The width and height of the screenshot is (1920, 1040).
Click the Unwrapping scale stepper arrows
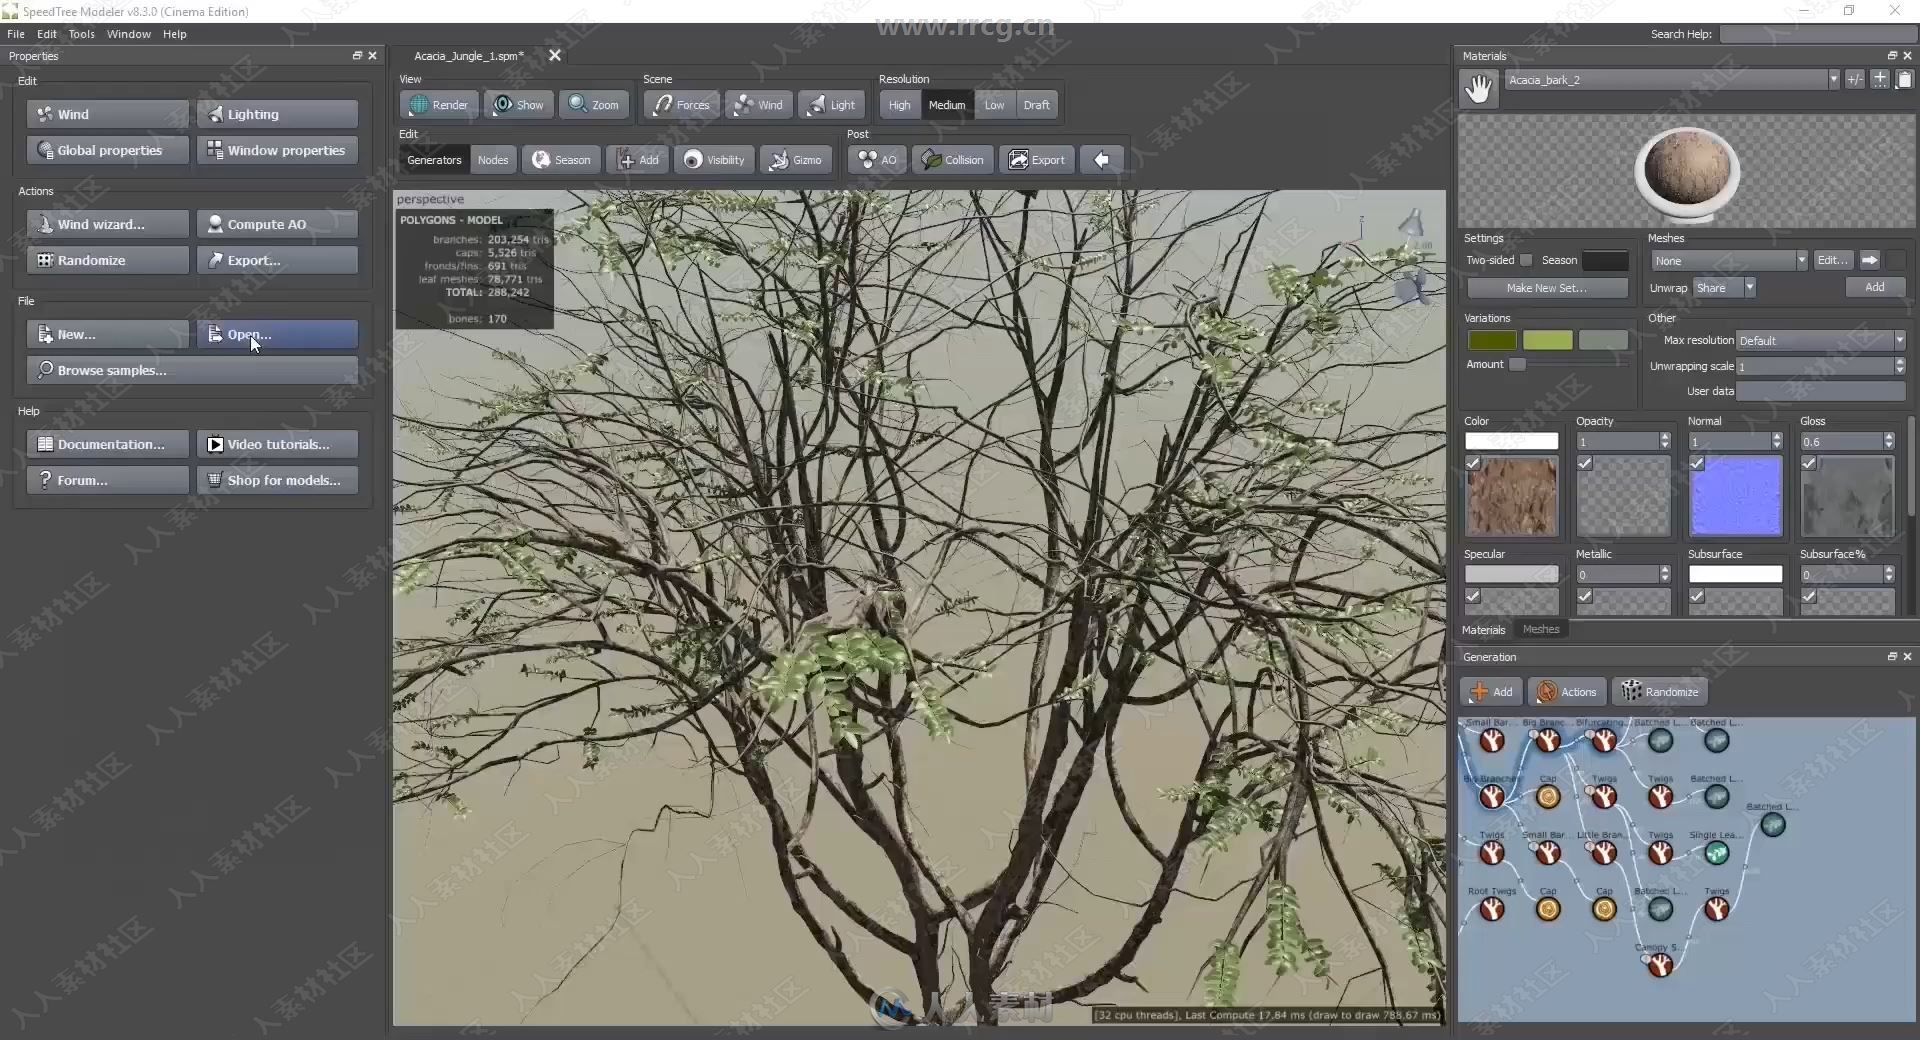(x=1899, y=366)
